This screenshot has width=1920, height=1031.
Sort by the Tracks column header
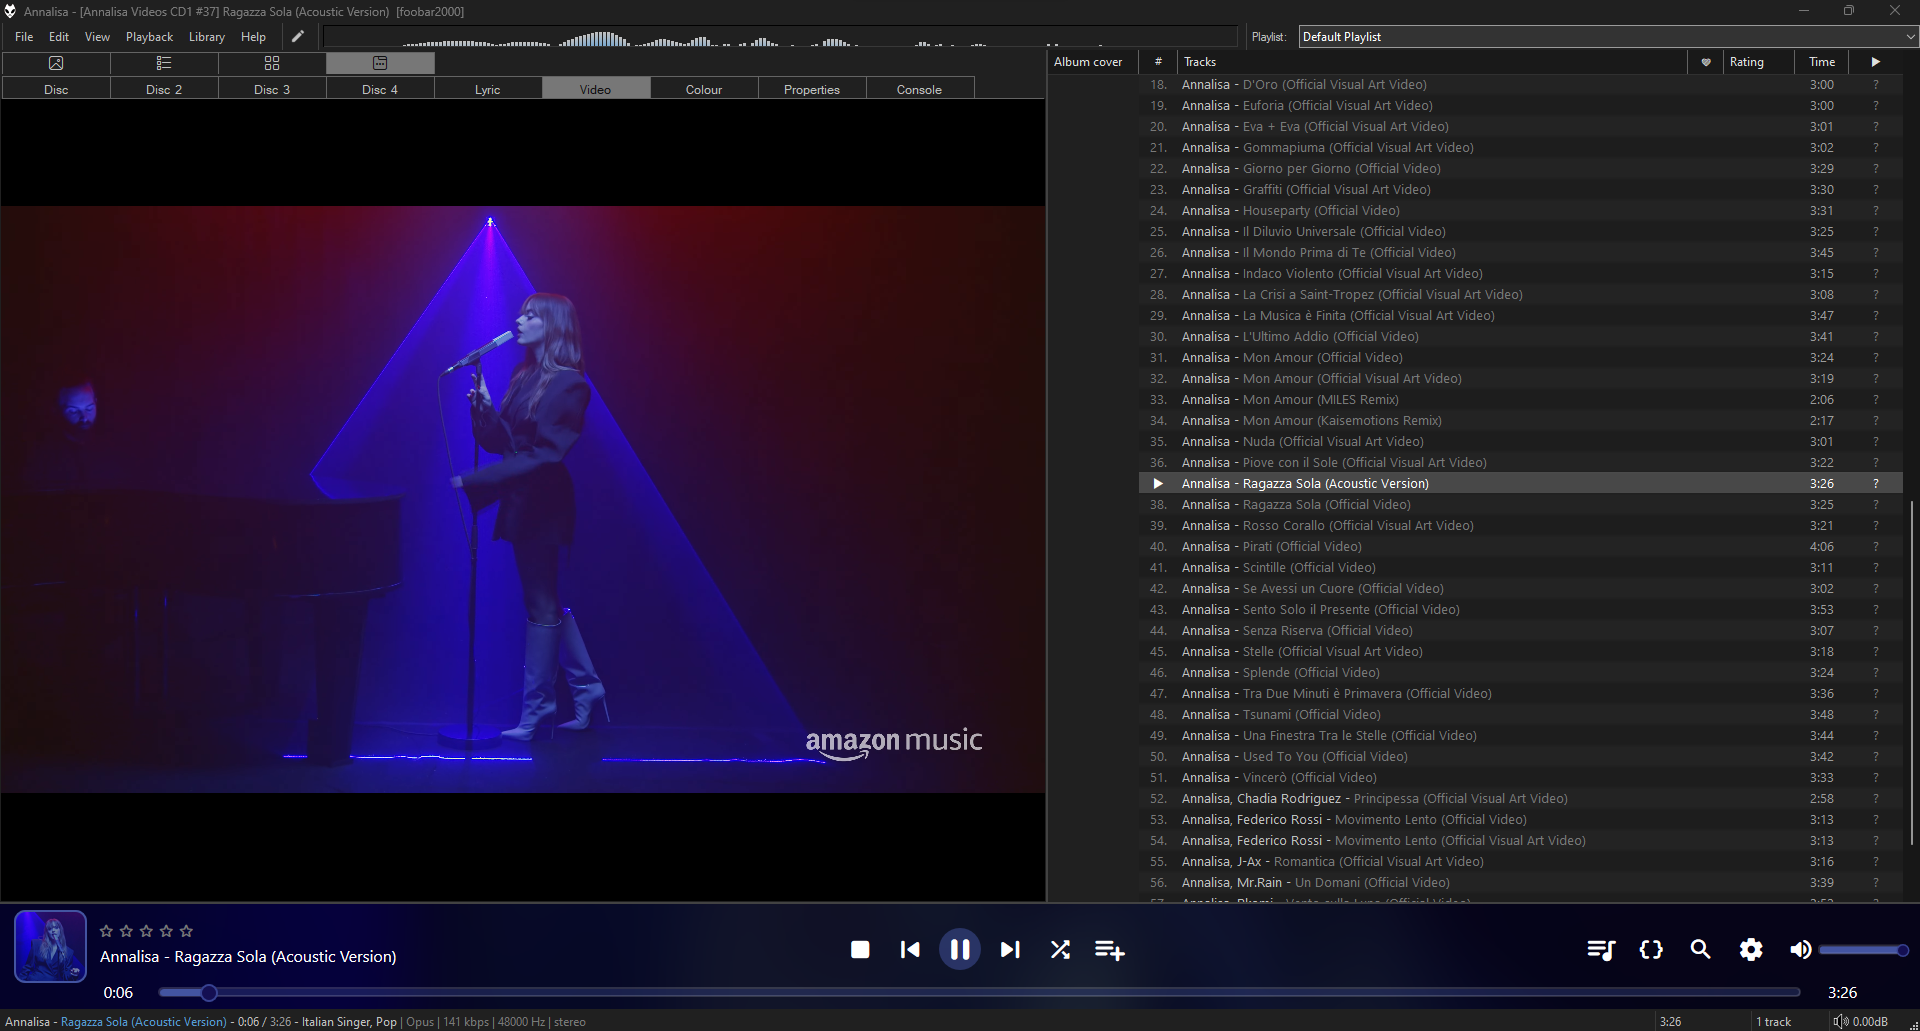[x=1431, y=62]
